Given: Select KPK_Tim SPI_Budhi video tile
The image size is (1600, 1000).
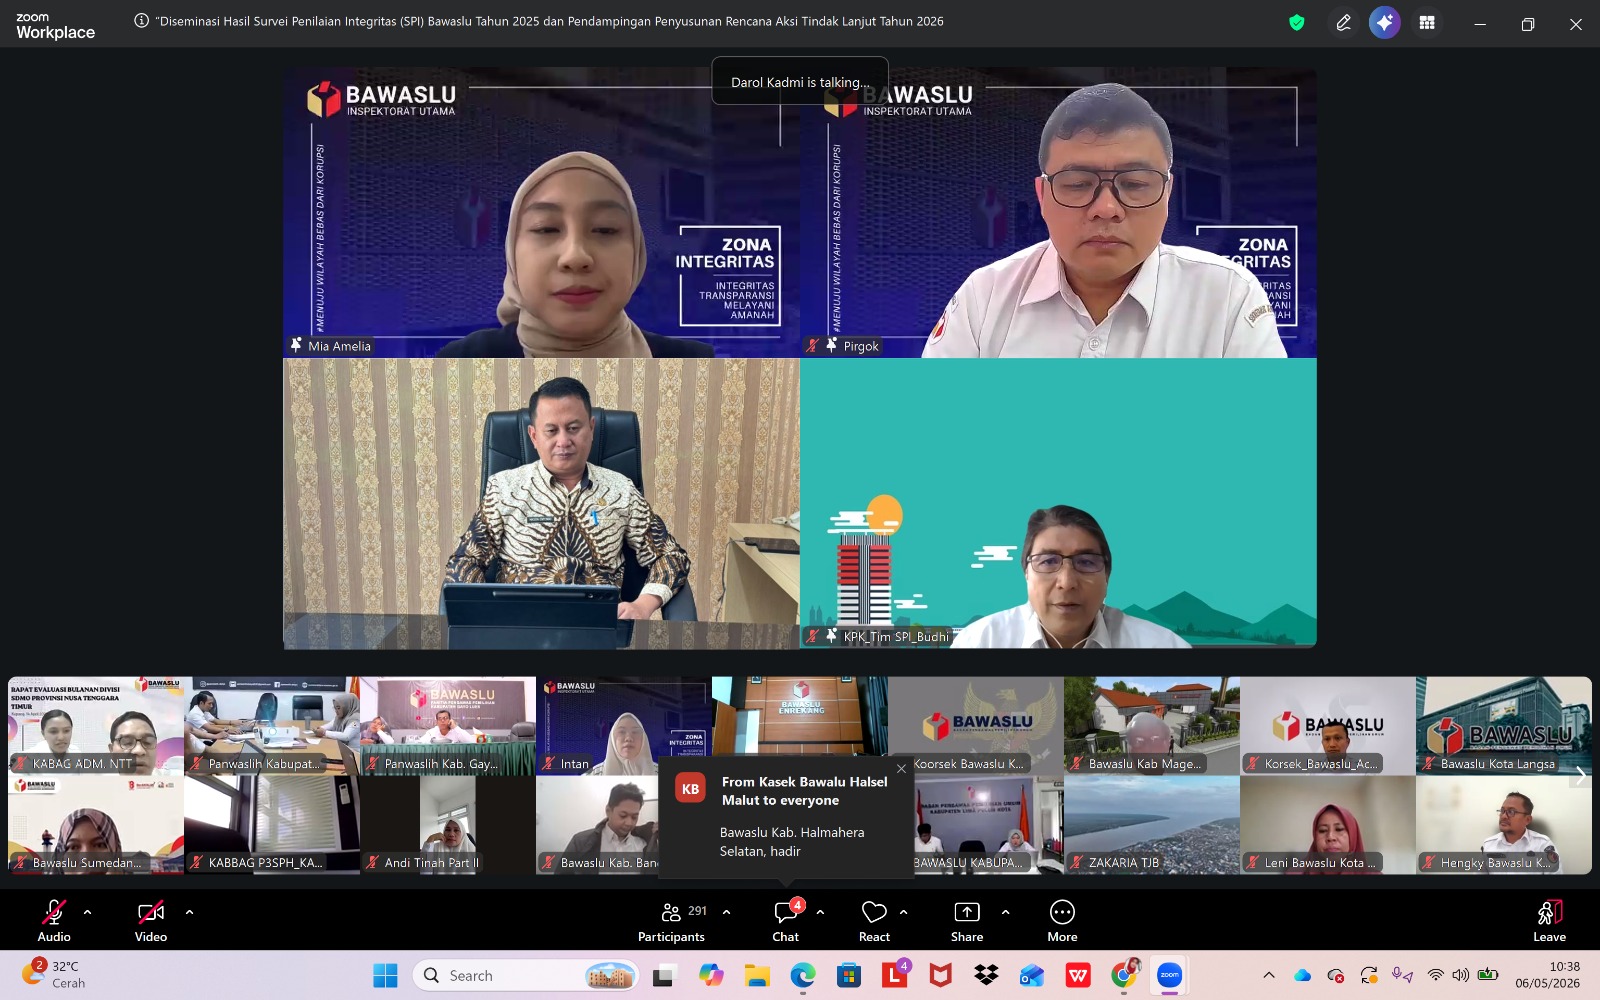Looking at the screenshot, I should tap(1058, 504).
